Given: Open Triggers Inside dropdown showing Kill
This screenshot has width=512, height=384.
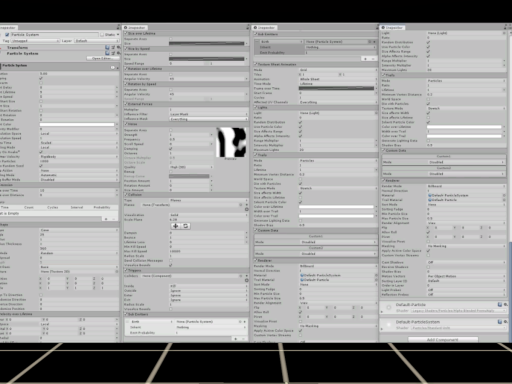Looking at the screenshot, I should click(208, 286).
